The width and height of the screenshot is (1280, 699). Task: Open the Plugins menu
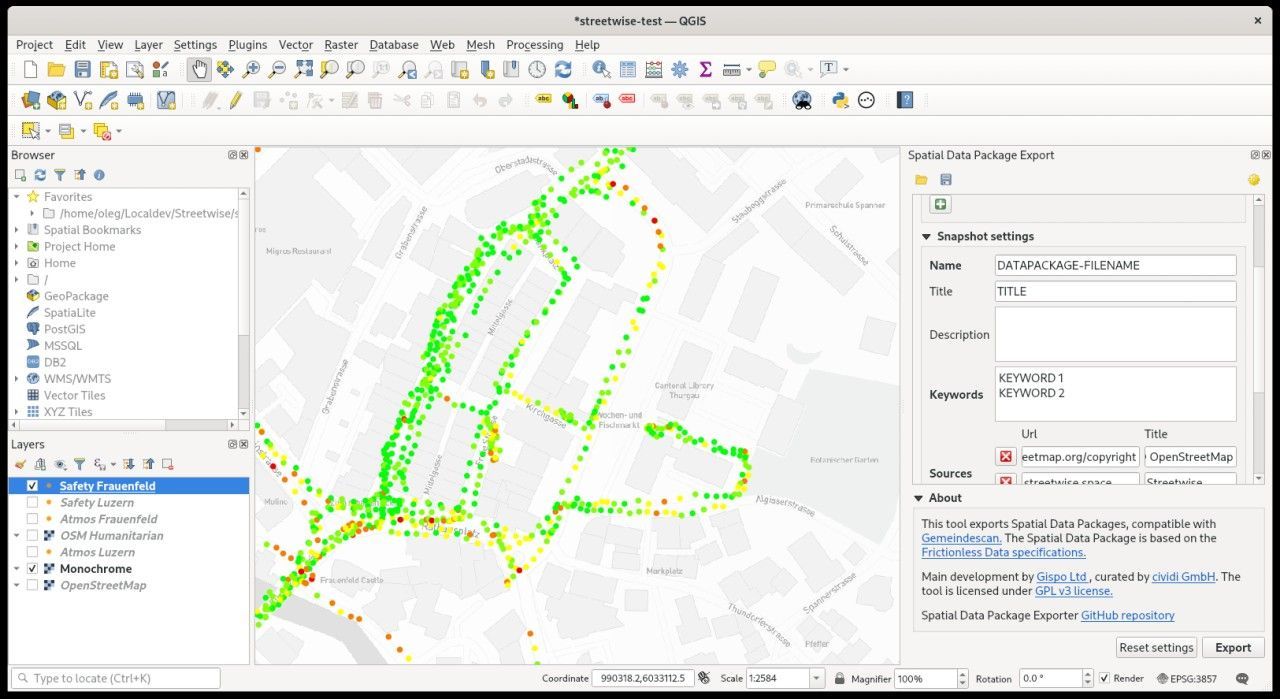[248, 45]
